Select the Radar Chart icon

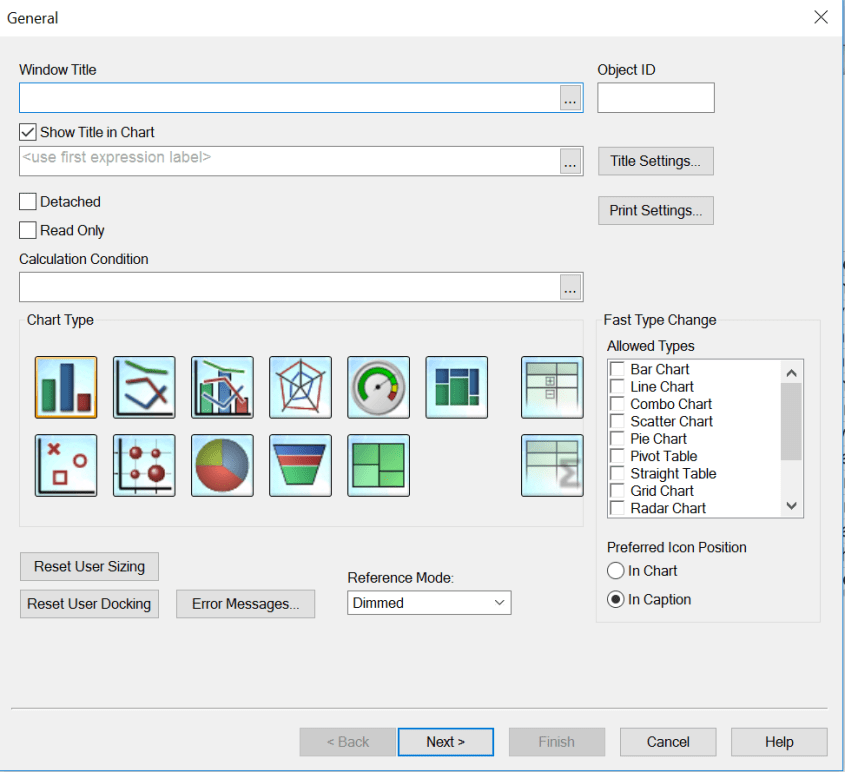300,387
